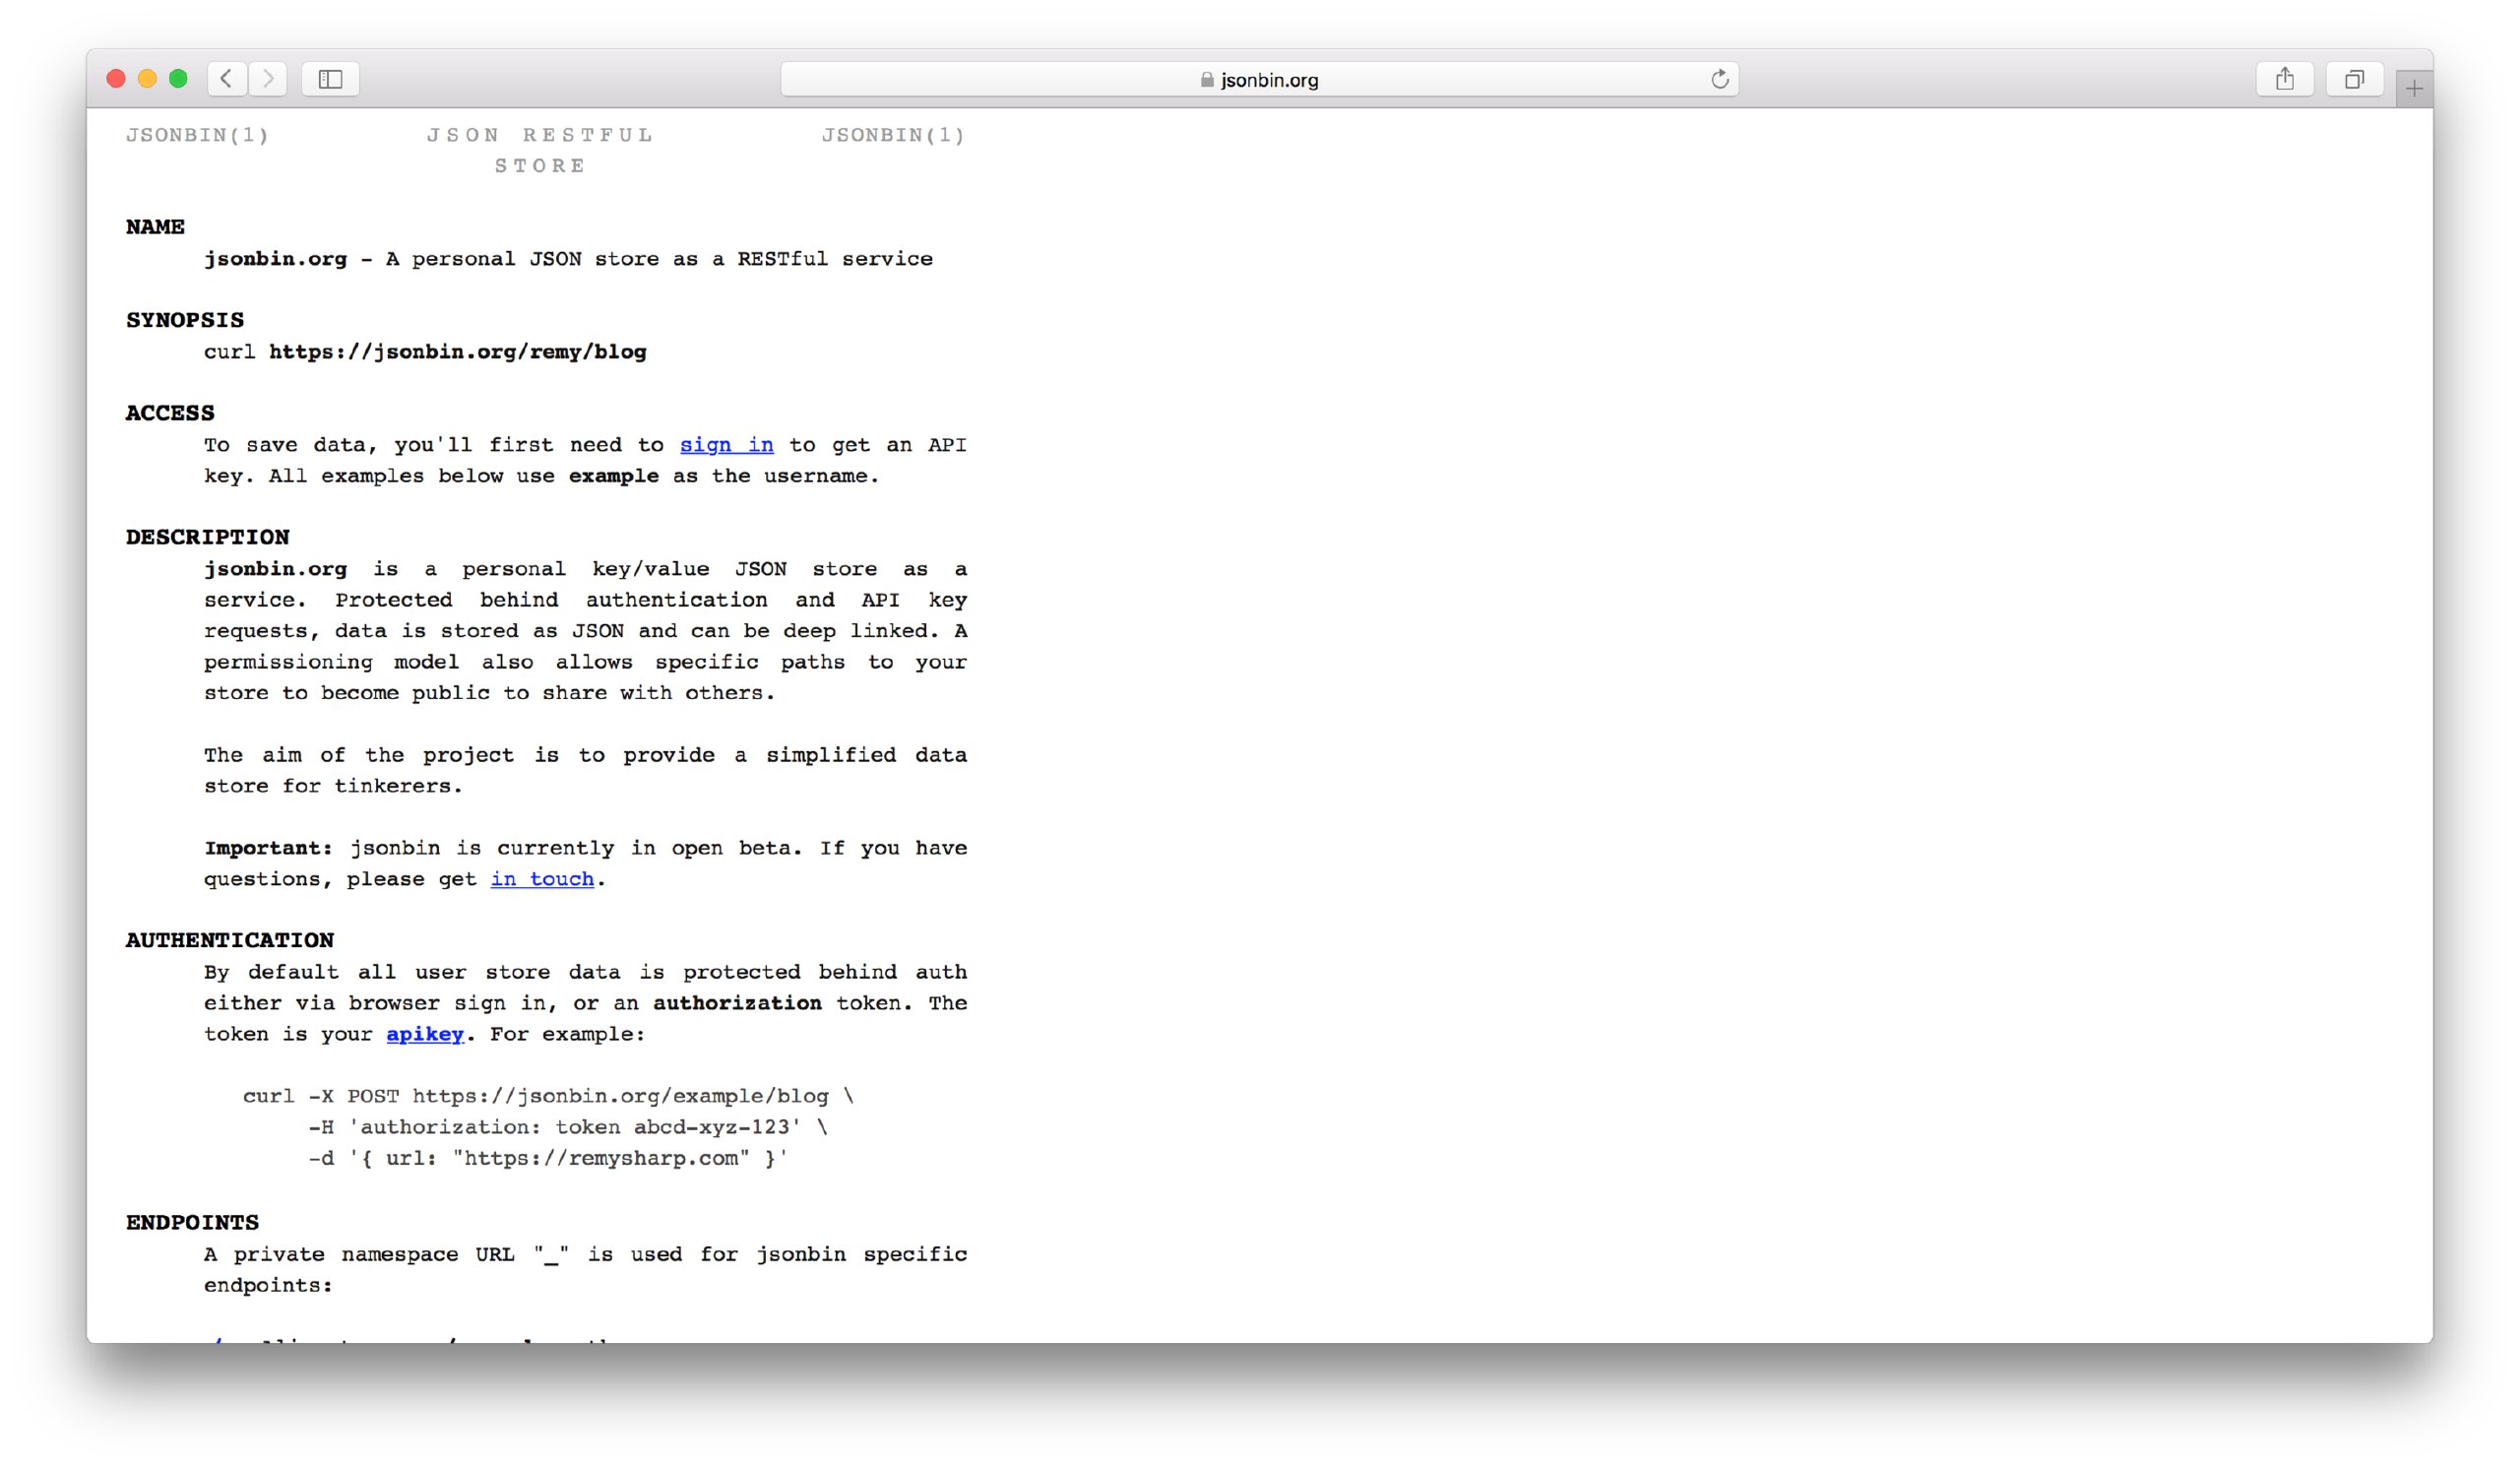
Task: Close the Safari window
Action: [116, 79]
